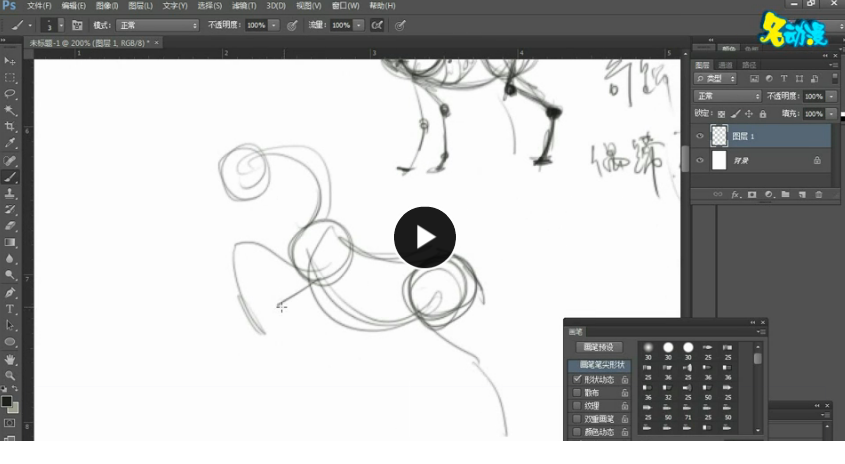
Task: Click the 画笔预设 button
Action: 598,347
